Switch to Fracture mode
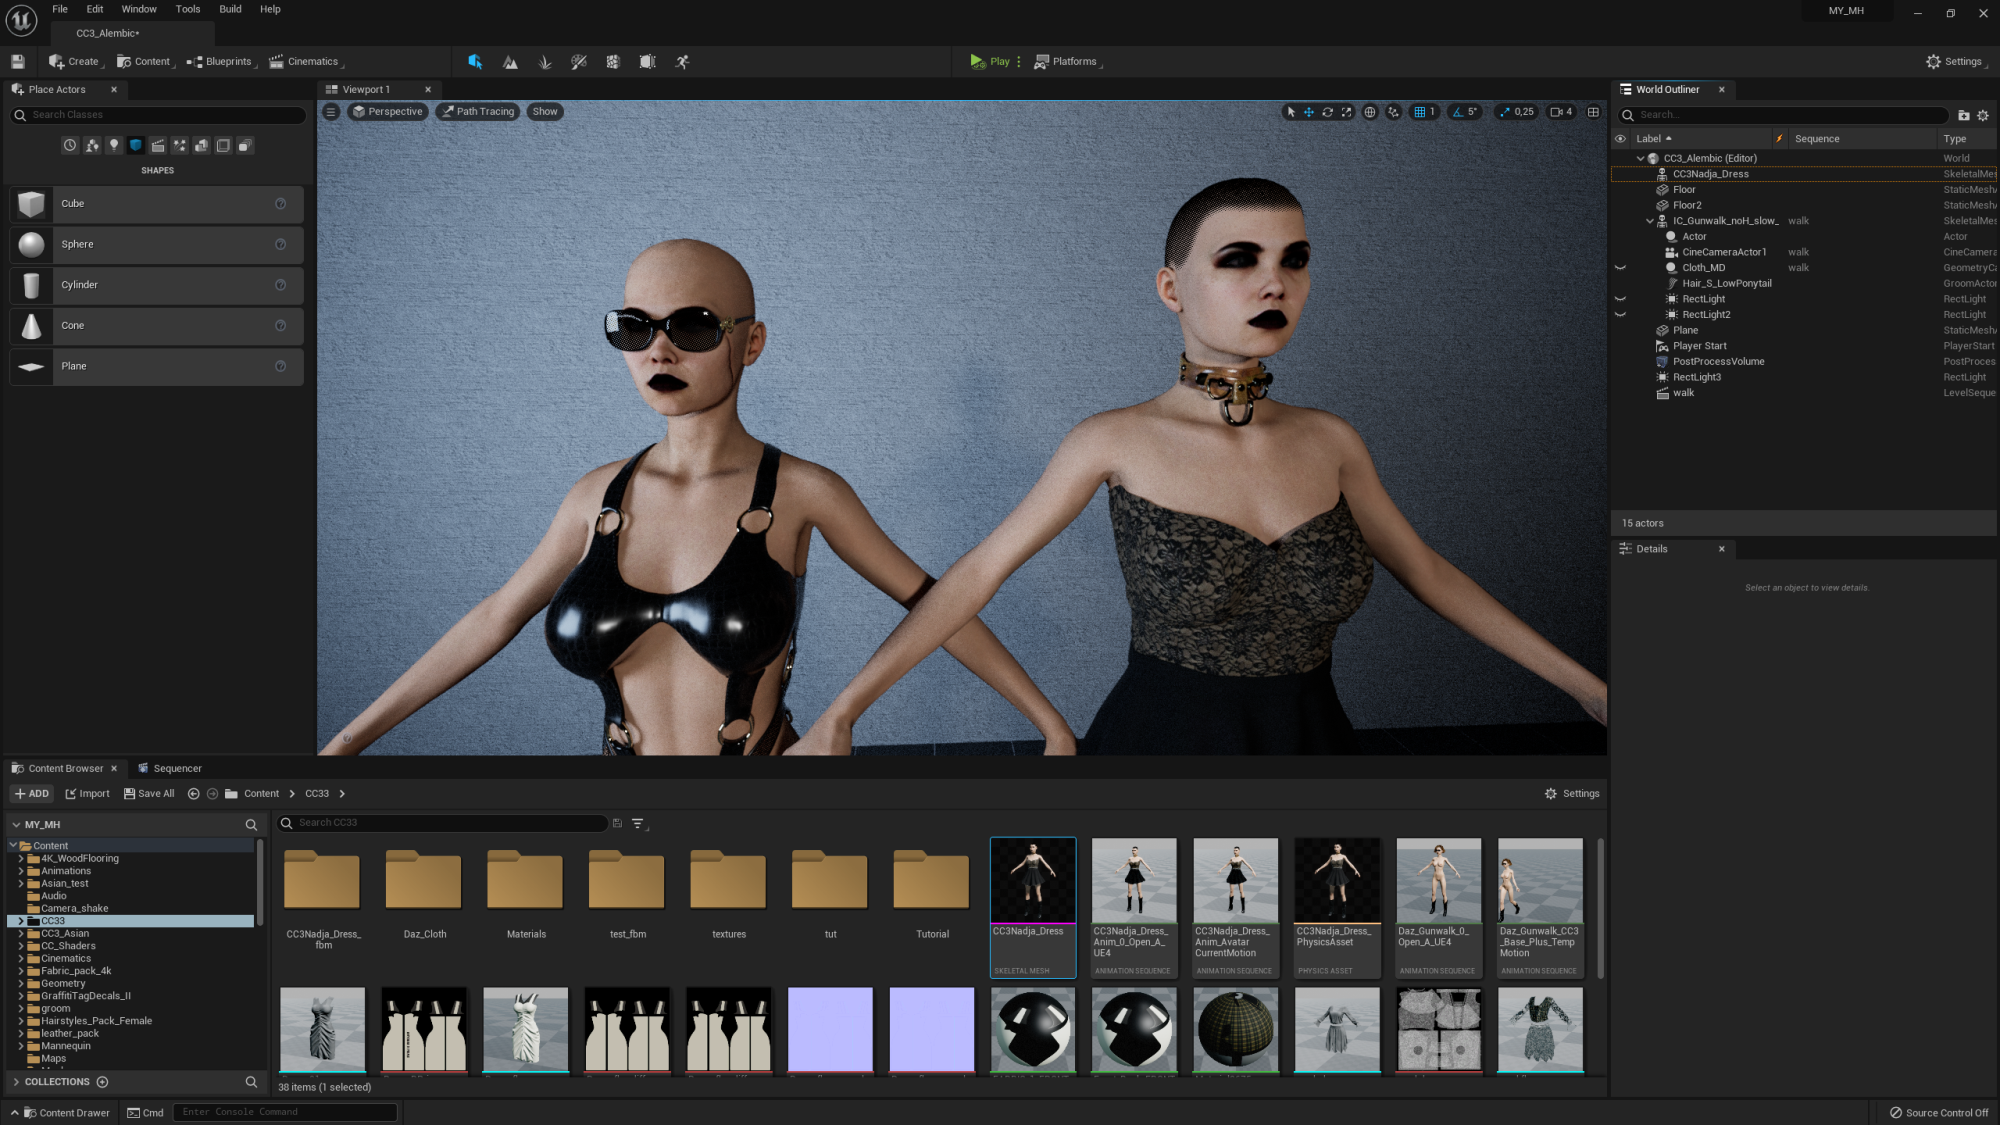Viewport: 2000px width, 1125px height. (613, 62)
